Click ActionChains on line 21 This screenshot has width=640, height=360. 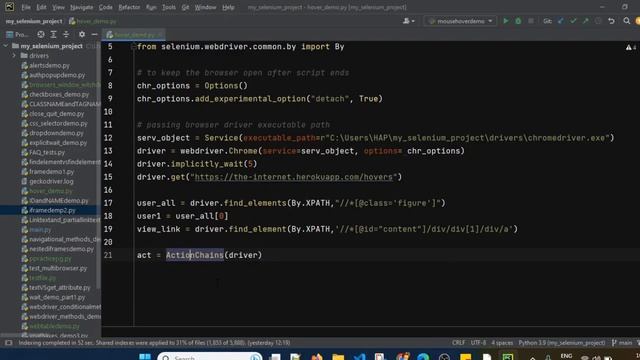click(195, 255)
